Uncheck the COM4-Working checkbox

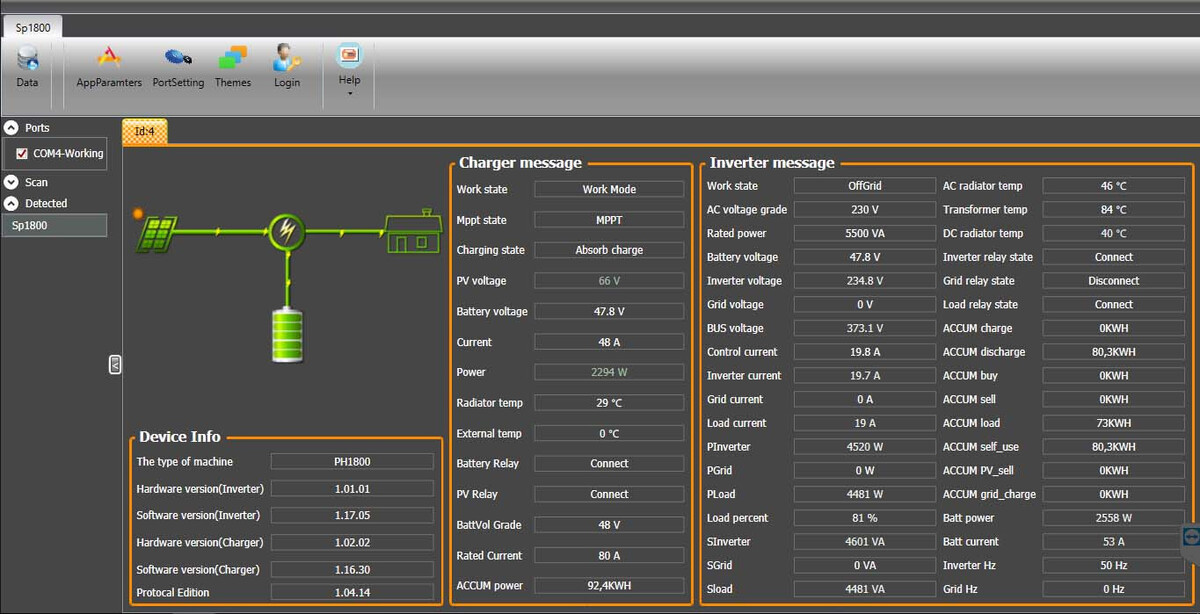point(22,154)
